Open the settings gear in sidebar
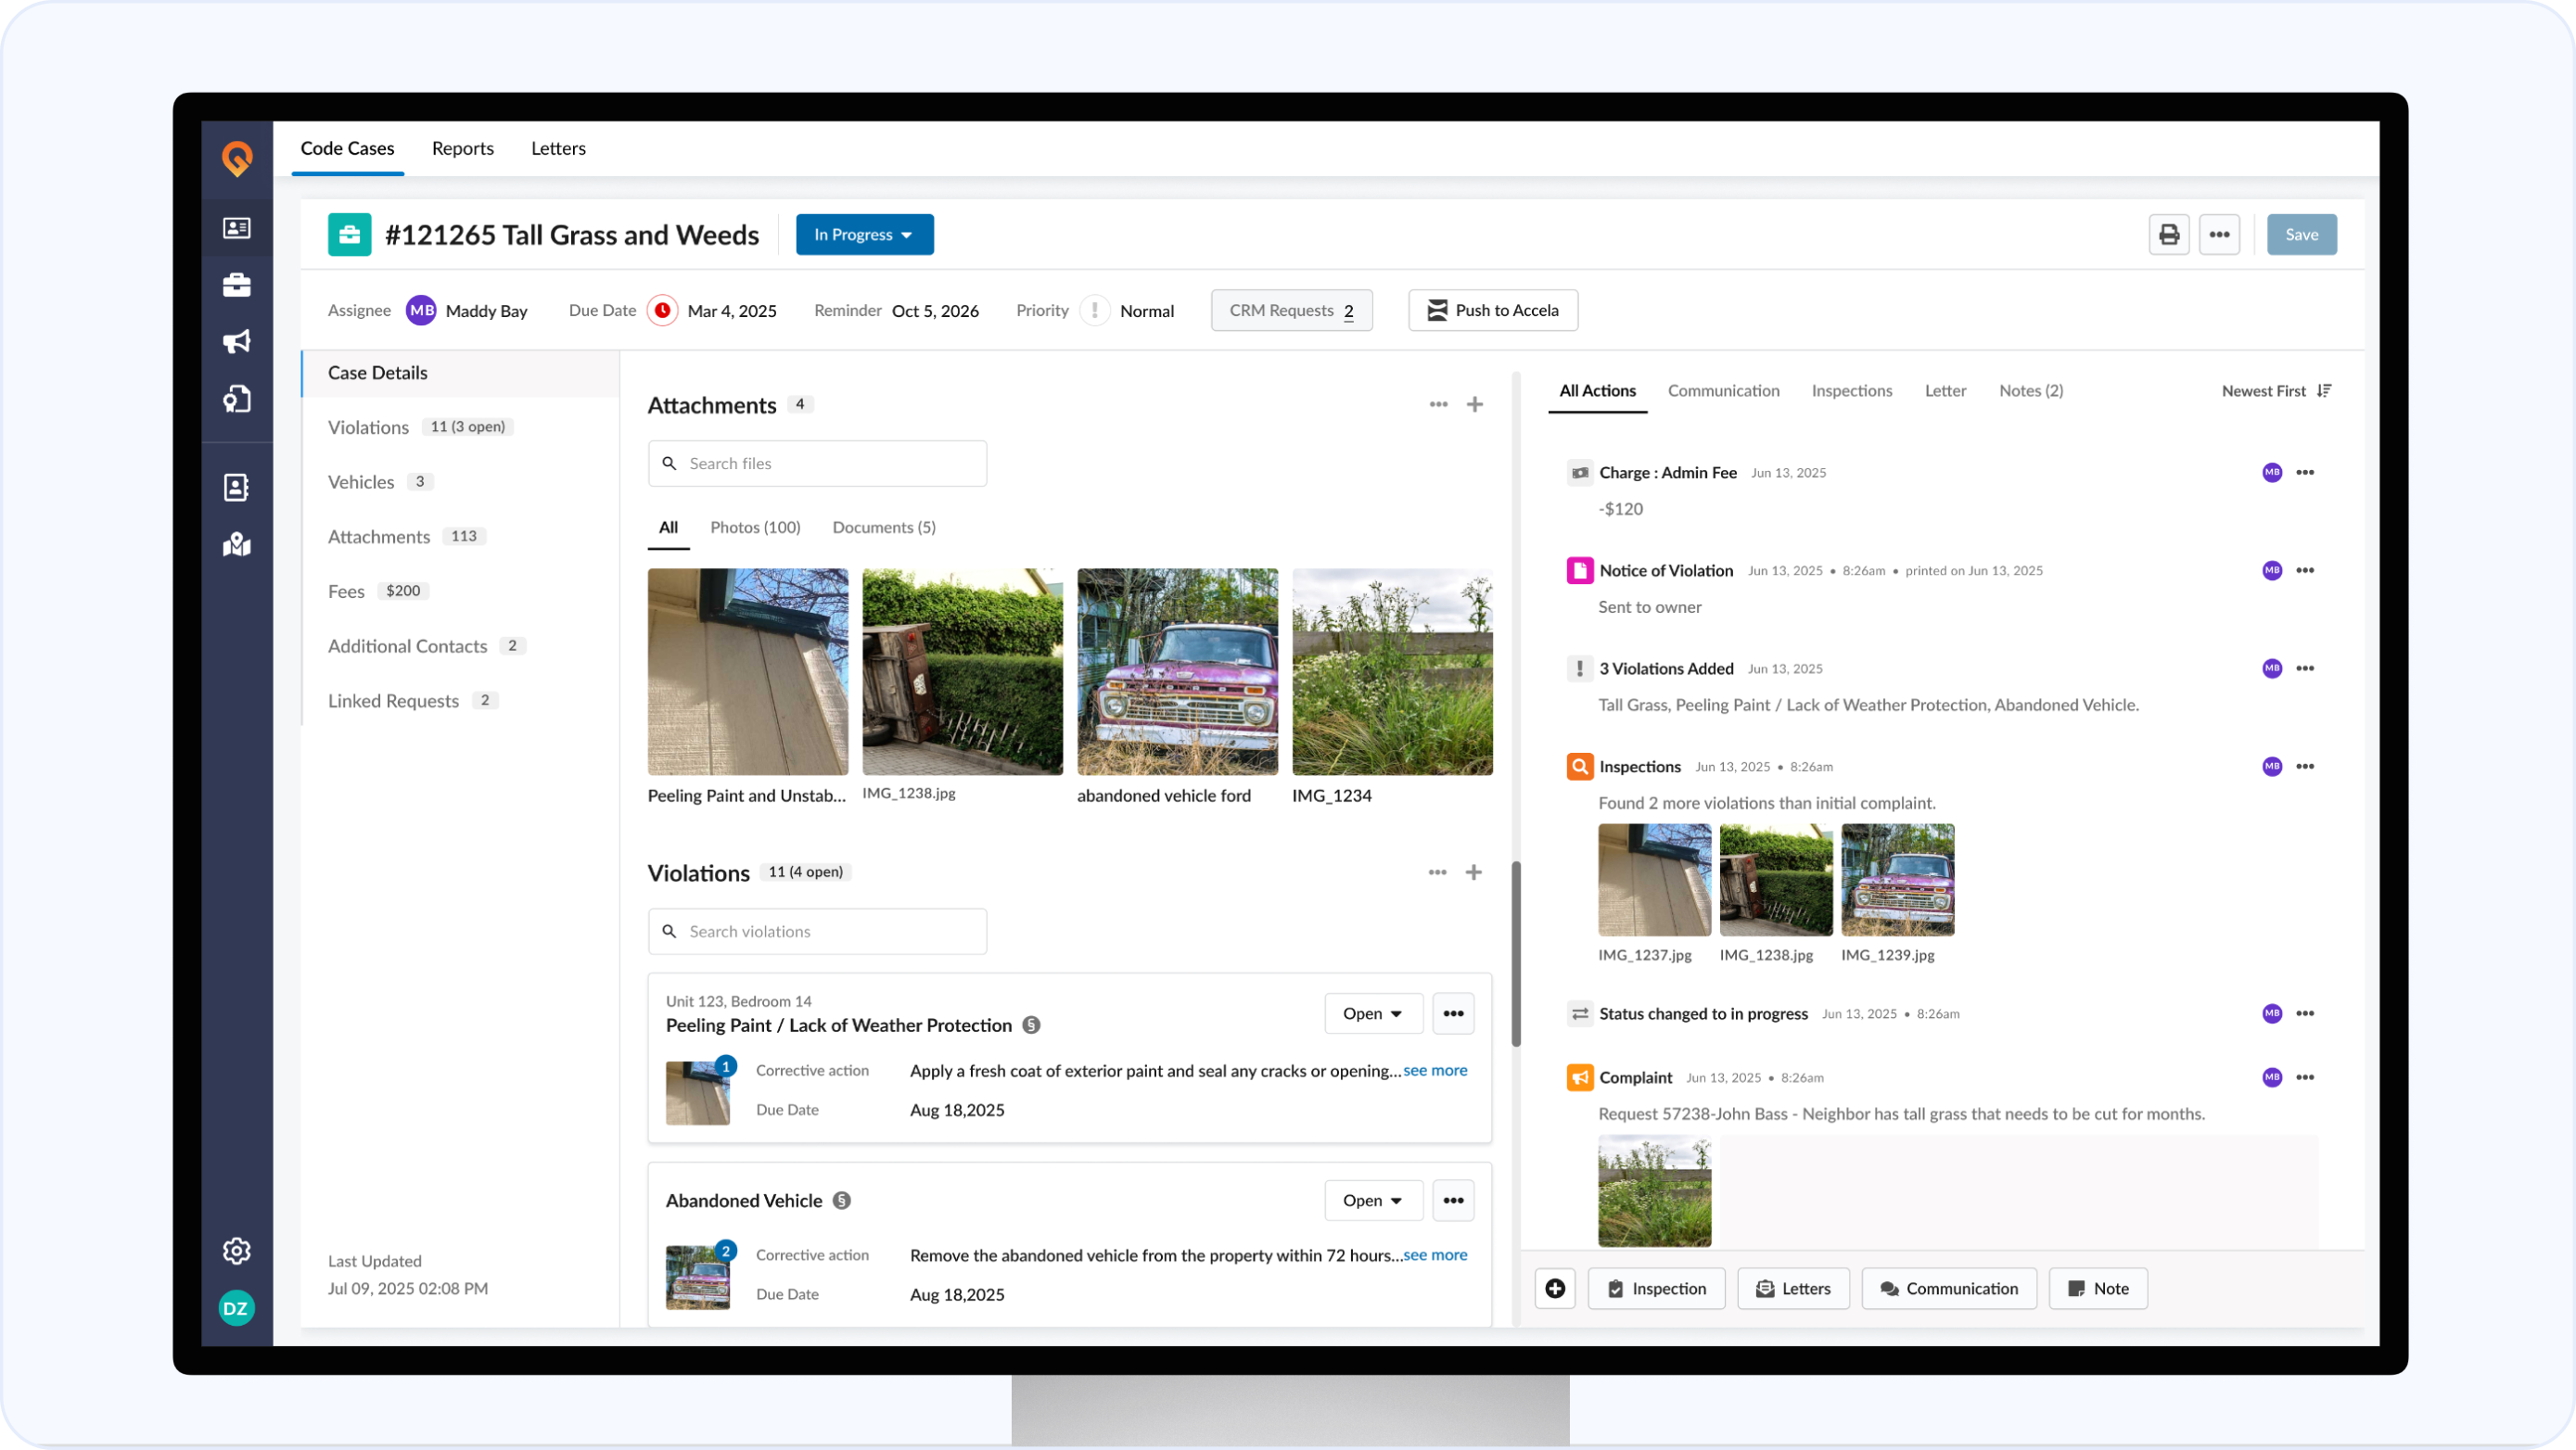The image size is (2576, 1450). (x=237, y=1250)
